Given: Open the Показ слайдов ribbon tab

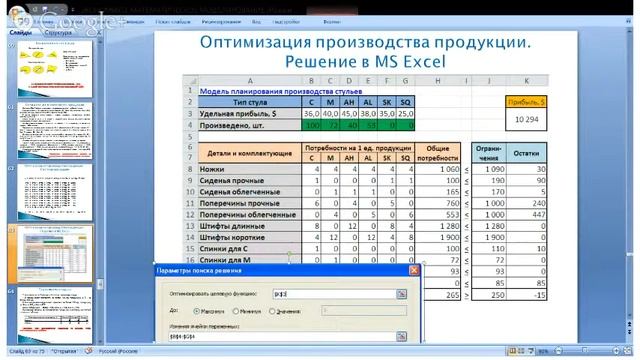Looking at the screenshot, I should tap(173, 22).
